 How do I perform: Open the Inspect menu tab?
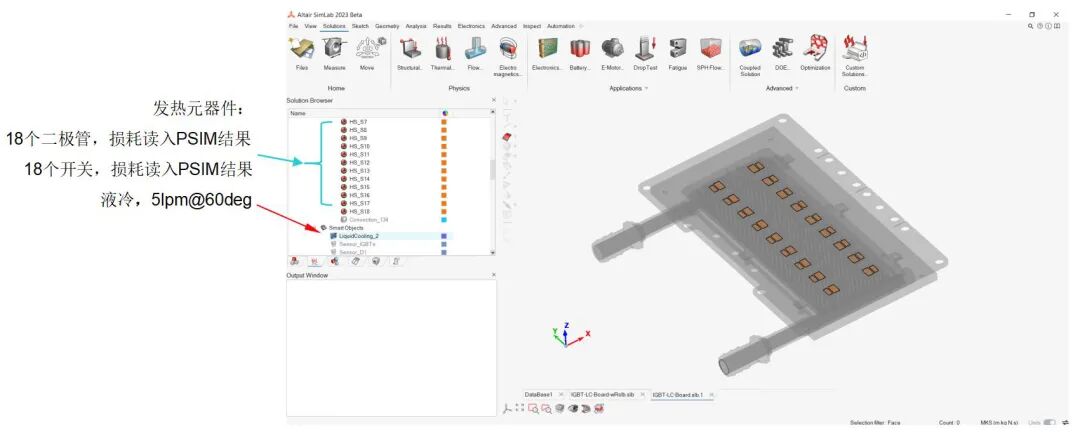pos(532,26)
